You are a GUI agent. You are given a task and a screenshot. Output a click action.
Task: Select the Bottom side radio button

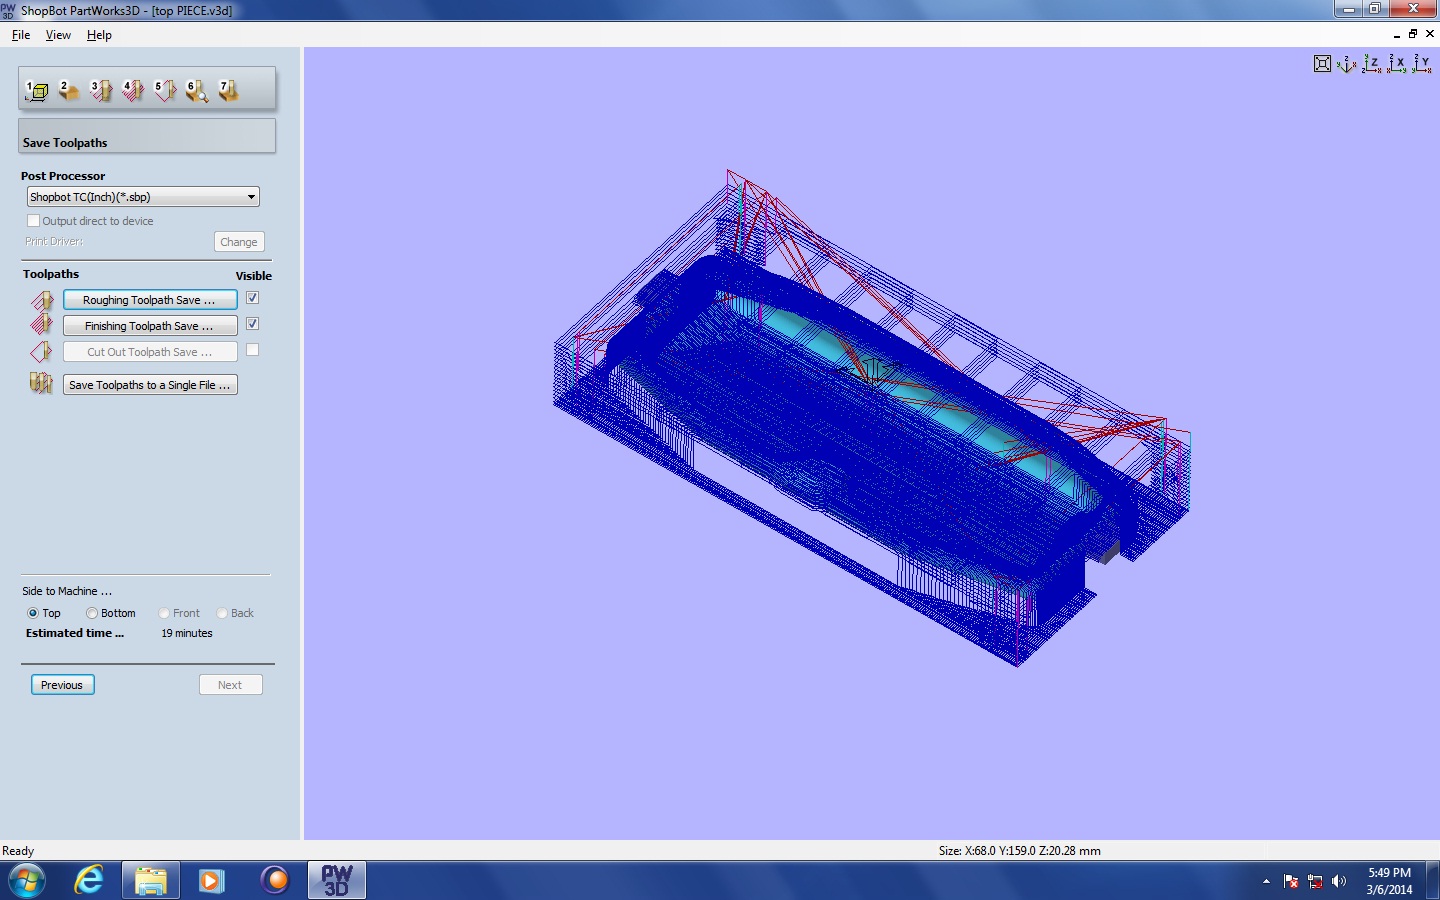(92, 613)
